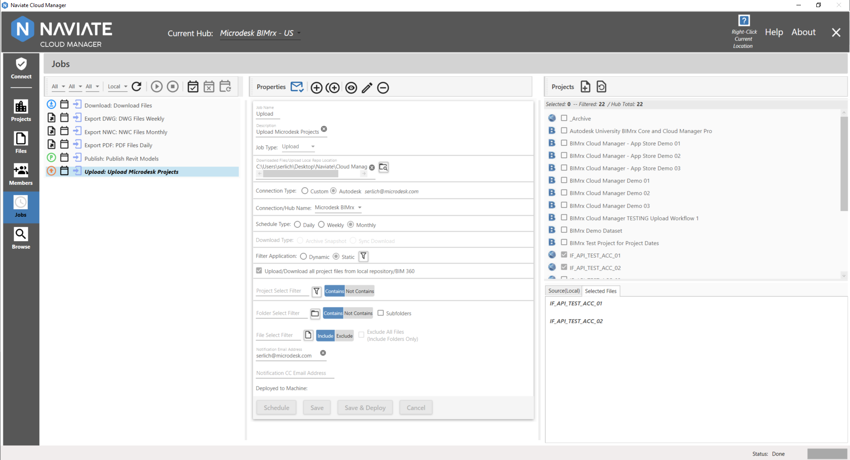850x460 pixels.
Task: Open the Projects sidebar section
Action: click(21, 111)
